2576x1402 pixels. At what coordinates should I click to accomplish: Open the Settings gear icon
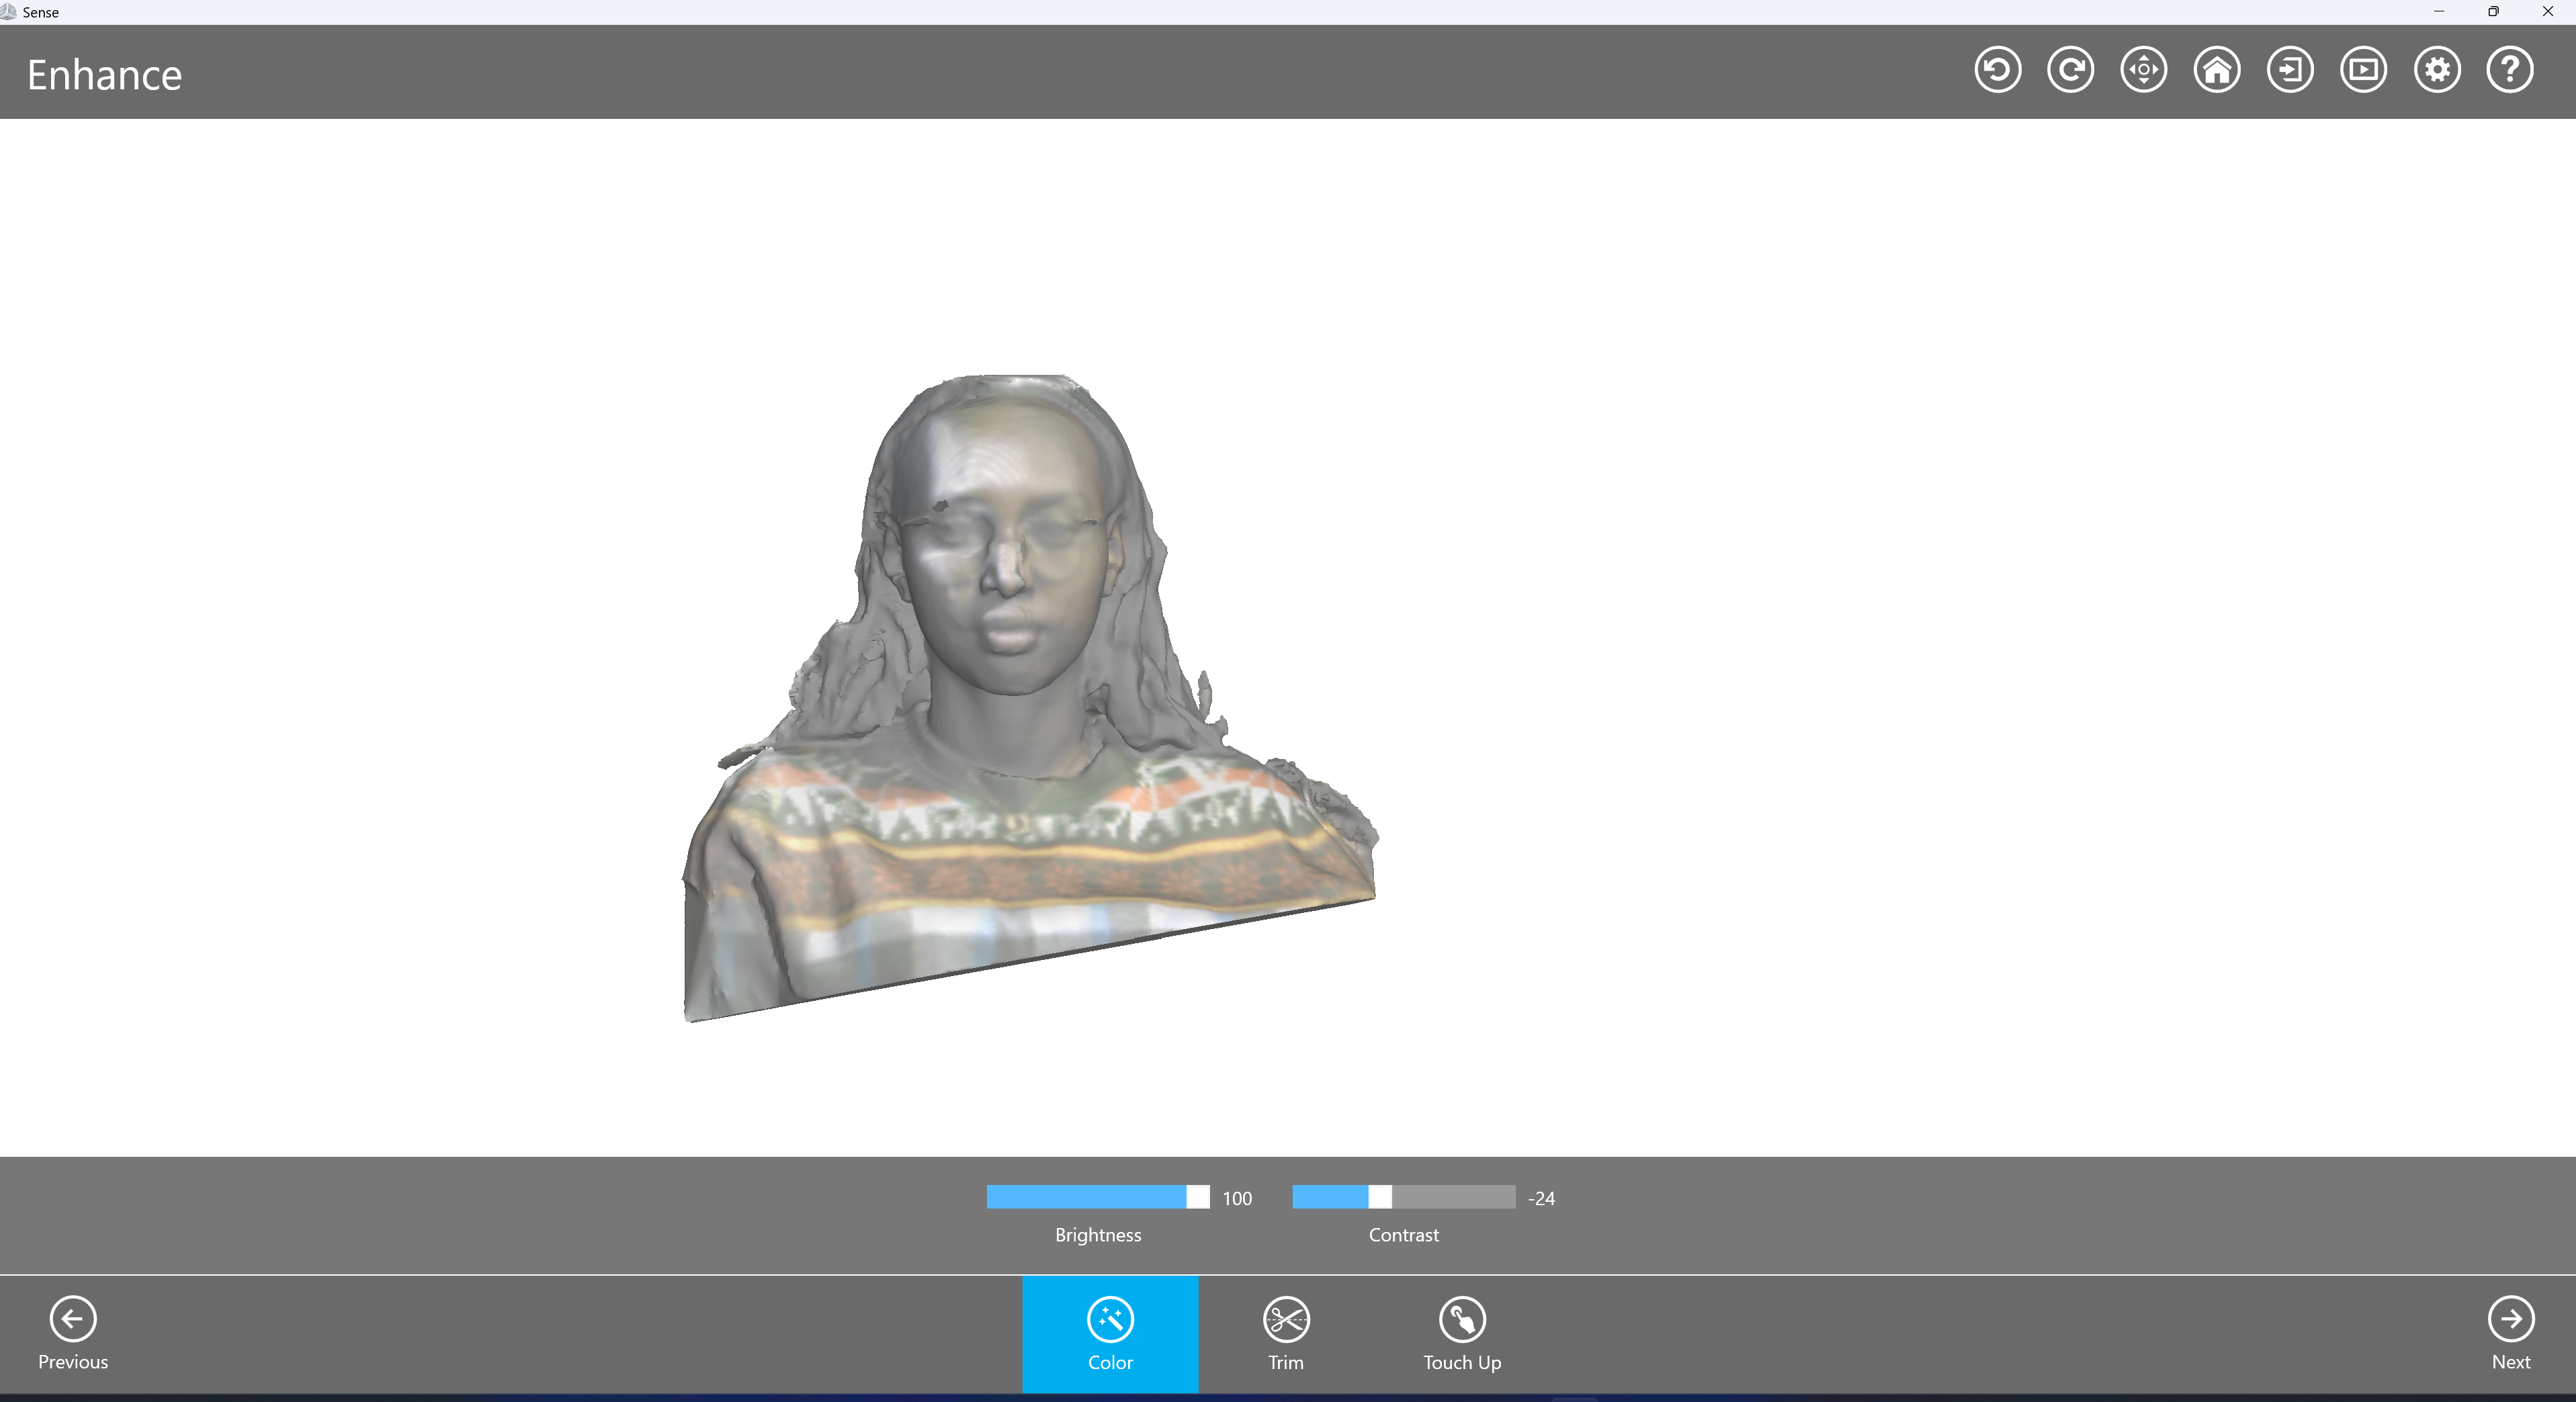(2437, 70)
